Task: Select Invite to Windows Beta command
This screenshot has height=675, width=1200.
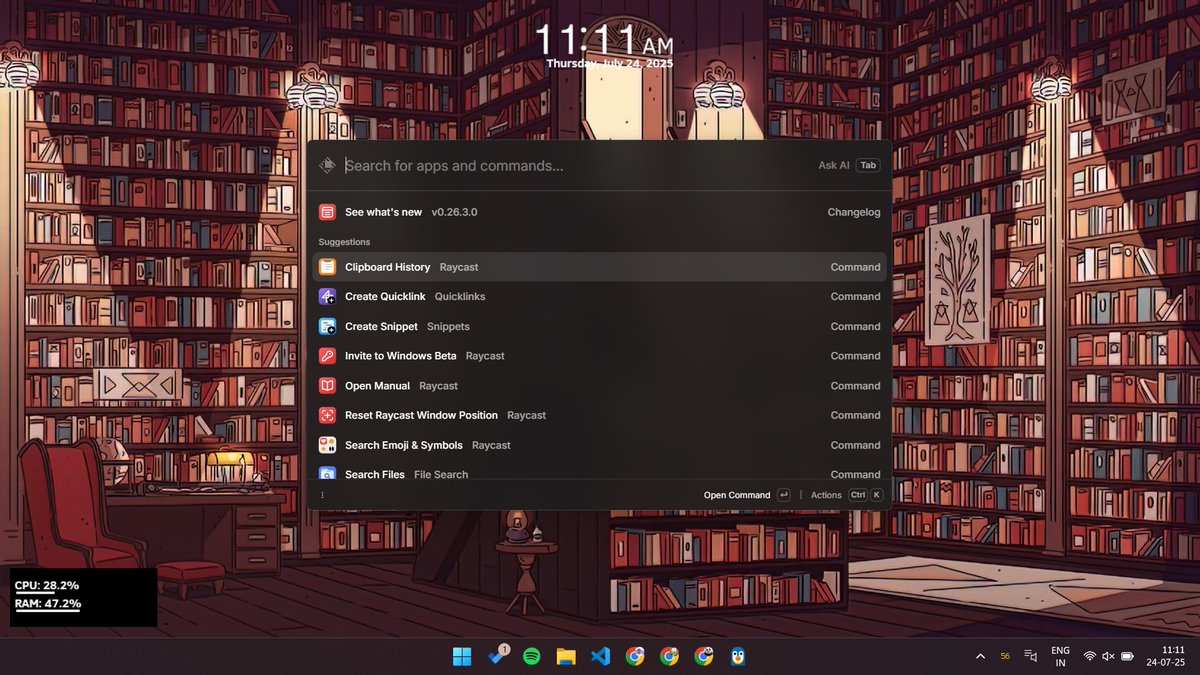Action: coord(599,356)
